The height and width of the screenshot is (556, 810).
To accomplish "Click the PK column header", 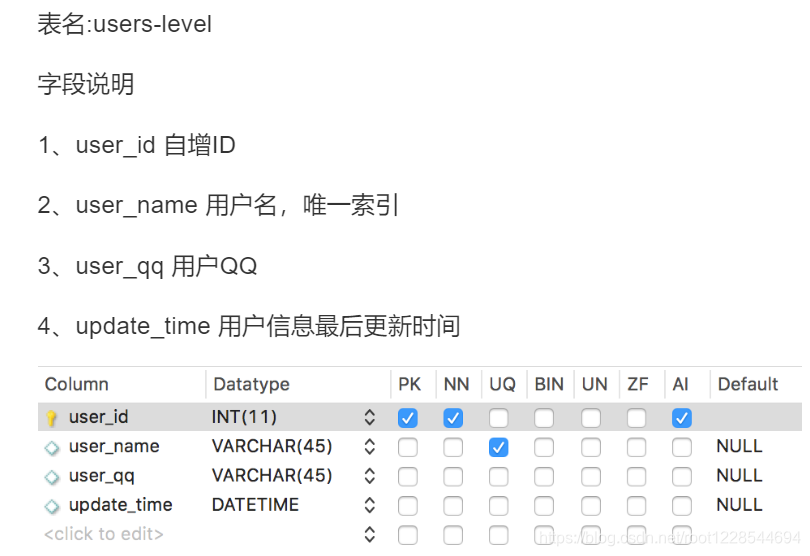I will point(410,384).
